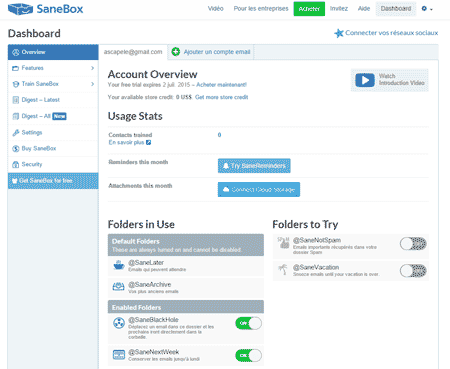This screenshot has width=450, height=369.
Task: Click the Features folder icon in sidebar
Action: click(15, 68)
